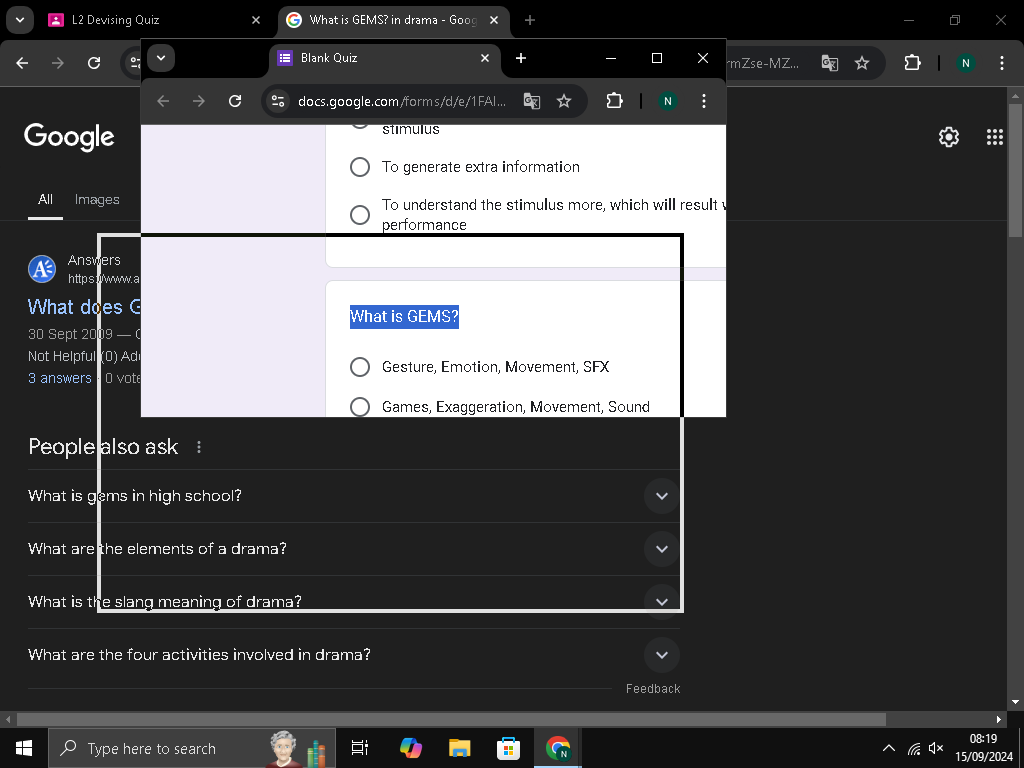1024x768 pixels.
Task: Open profile N avatar in Blank Quiz window
Action: [667, 101]
